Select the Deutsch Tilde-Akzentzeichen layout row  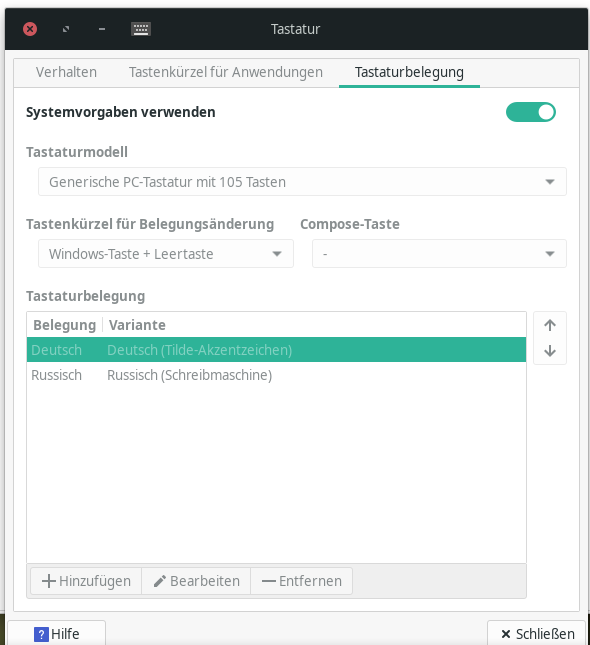[x=276, y=350]
